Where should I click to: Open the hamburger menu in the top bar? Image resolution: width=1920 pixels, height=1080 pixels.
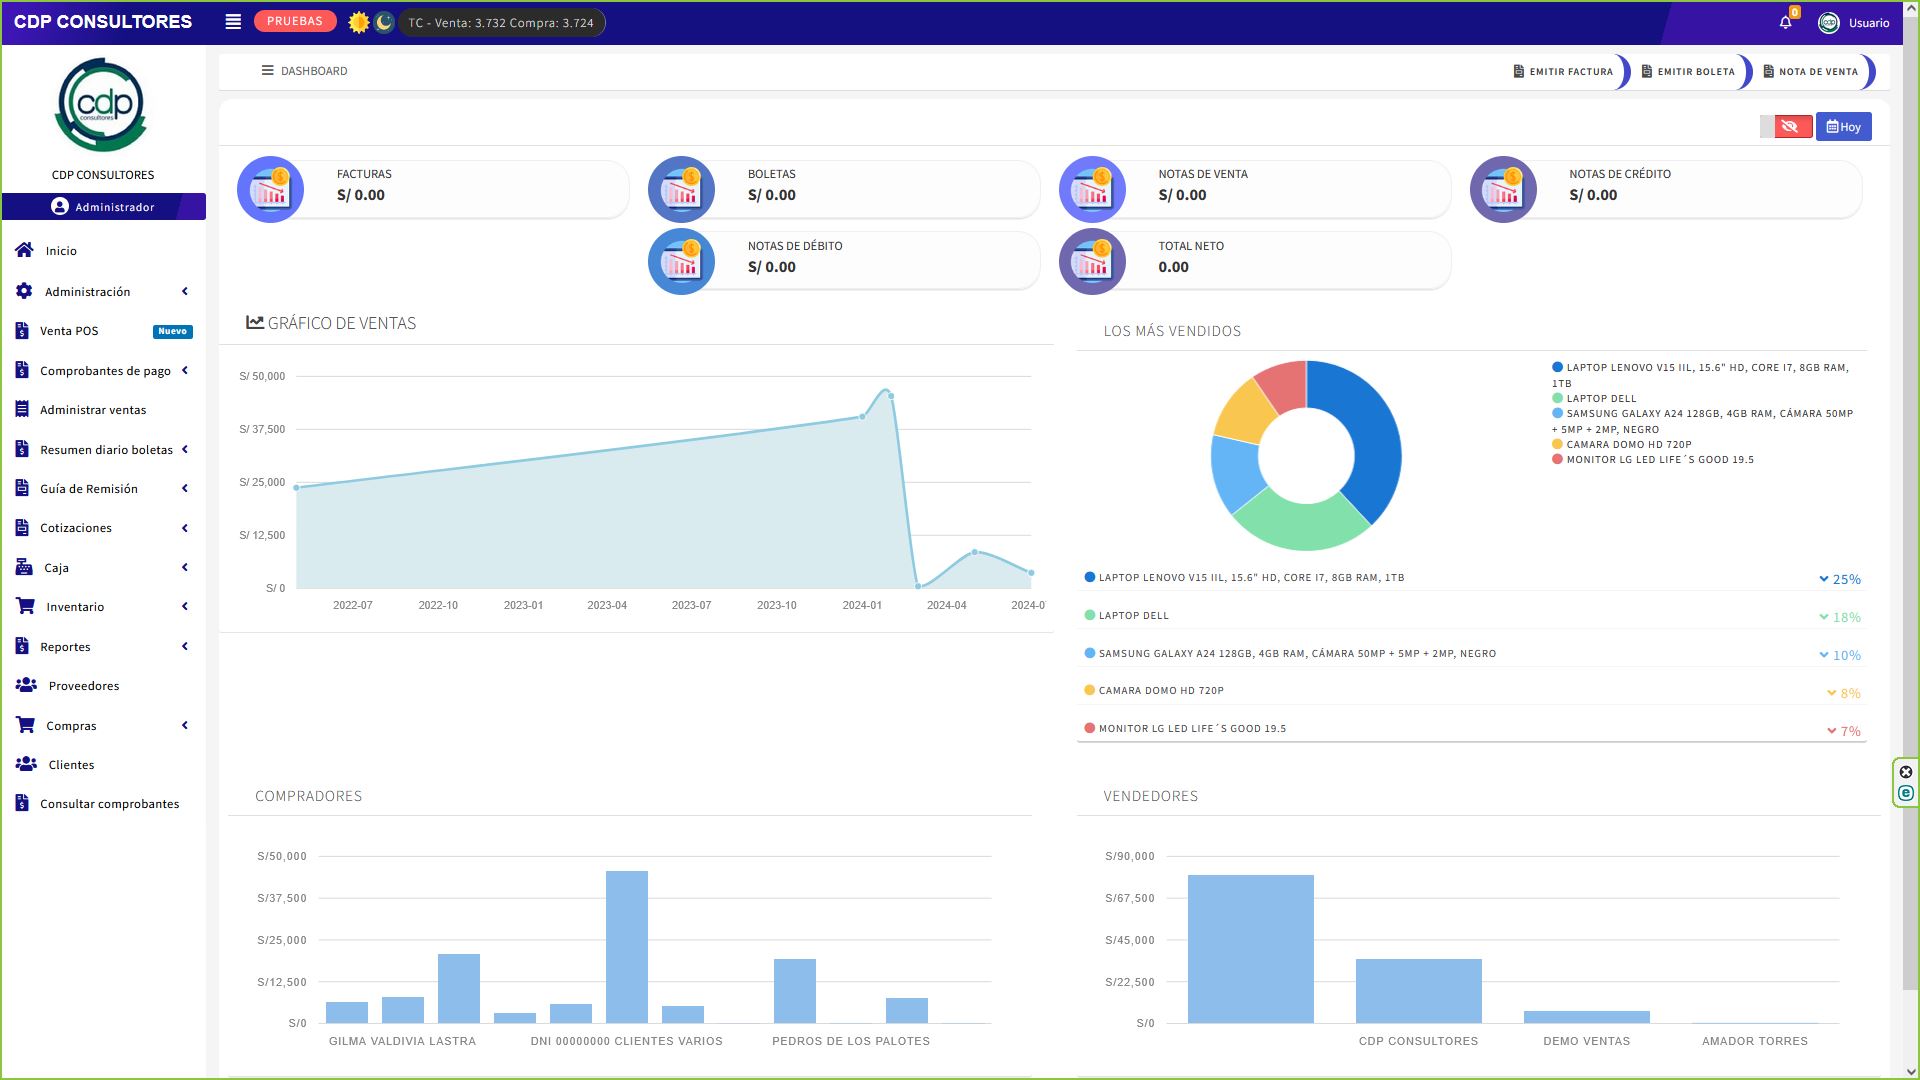tap(232, 20)
